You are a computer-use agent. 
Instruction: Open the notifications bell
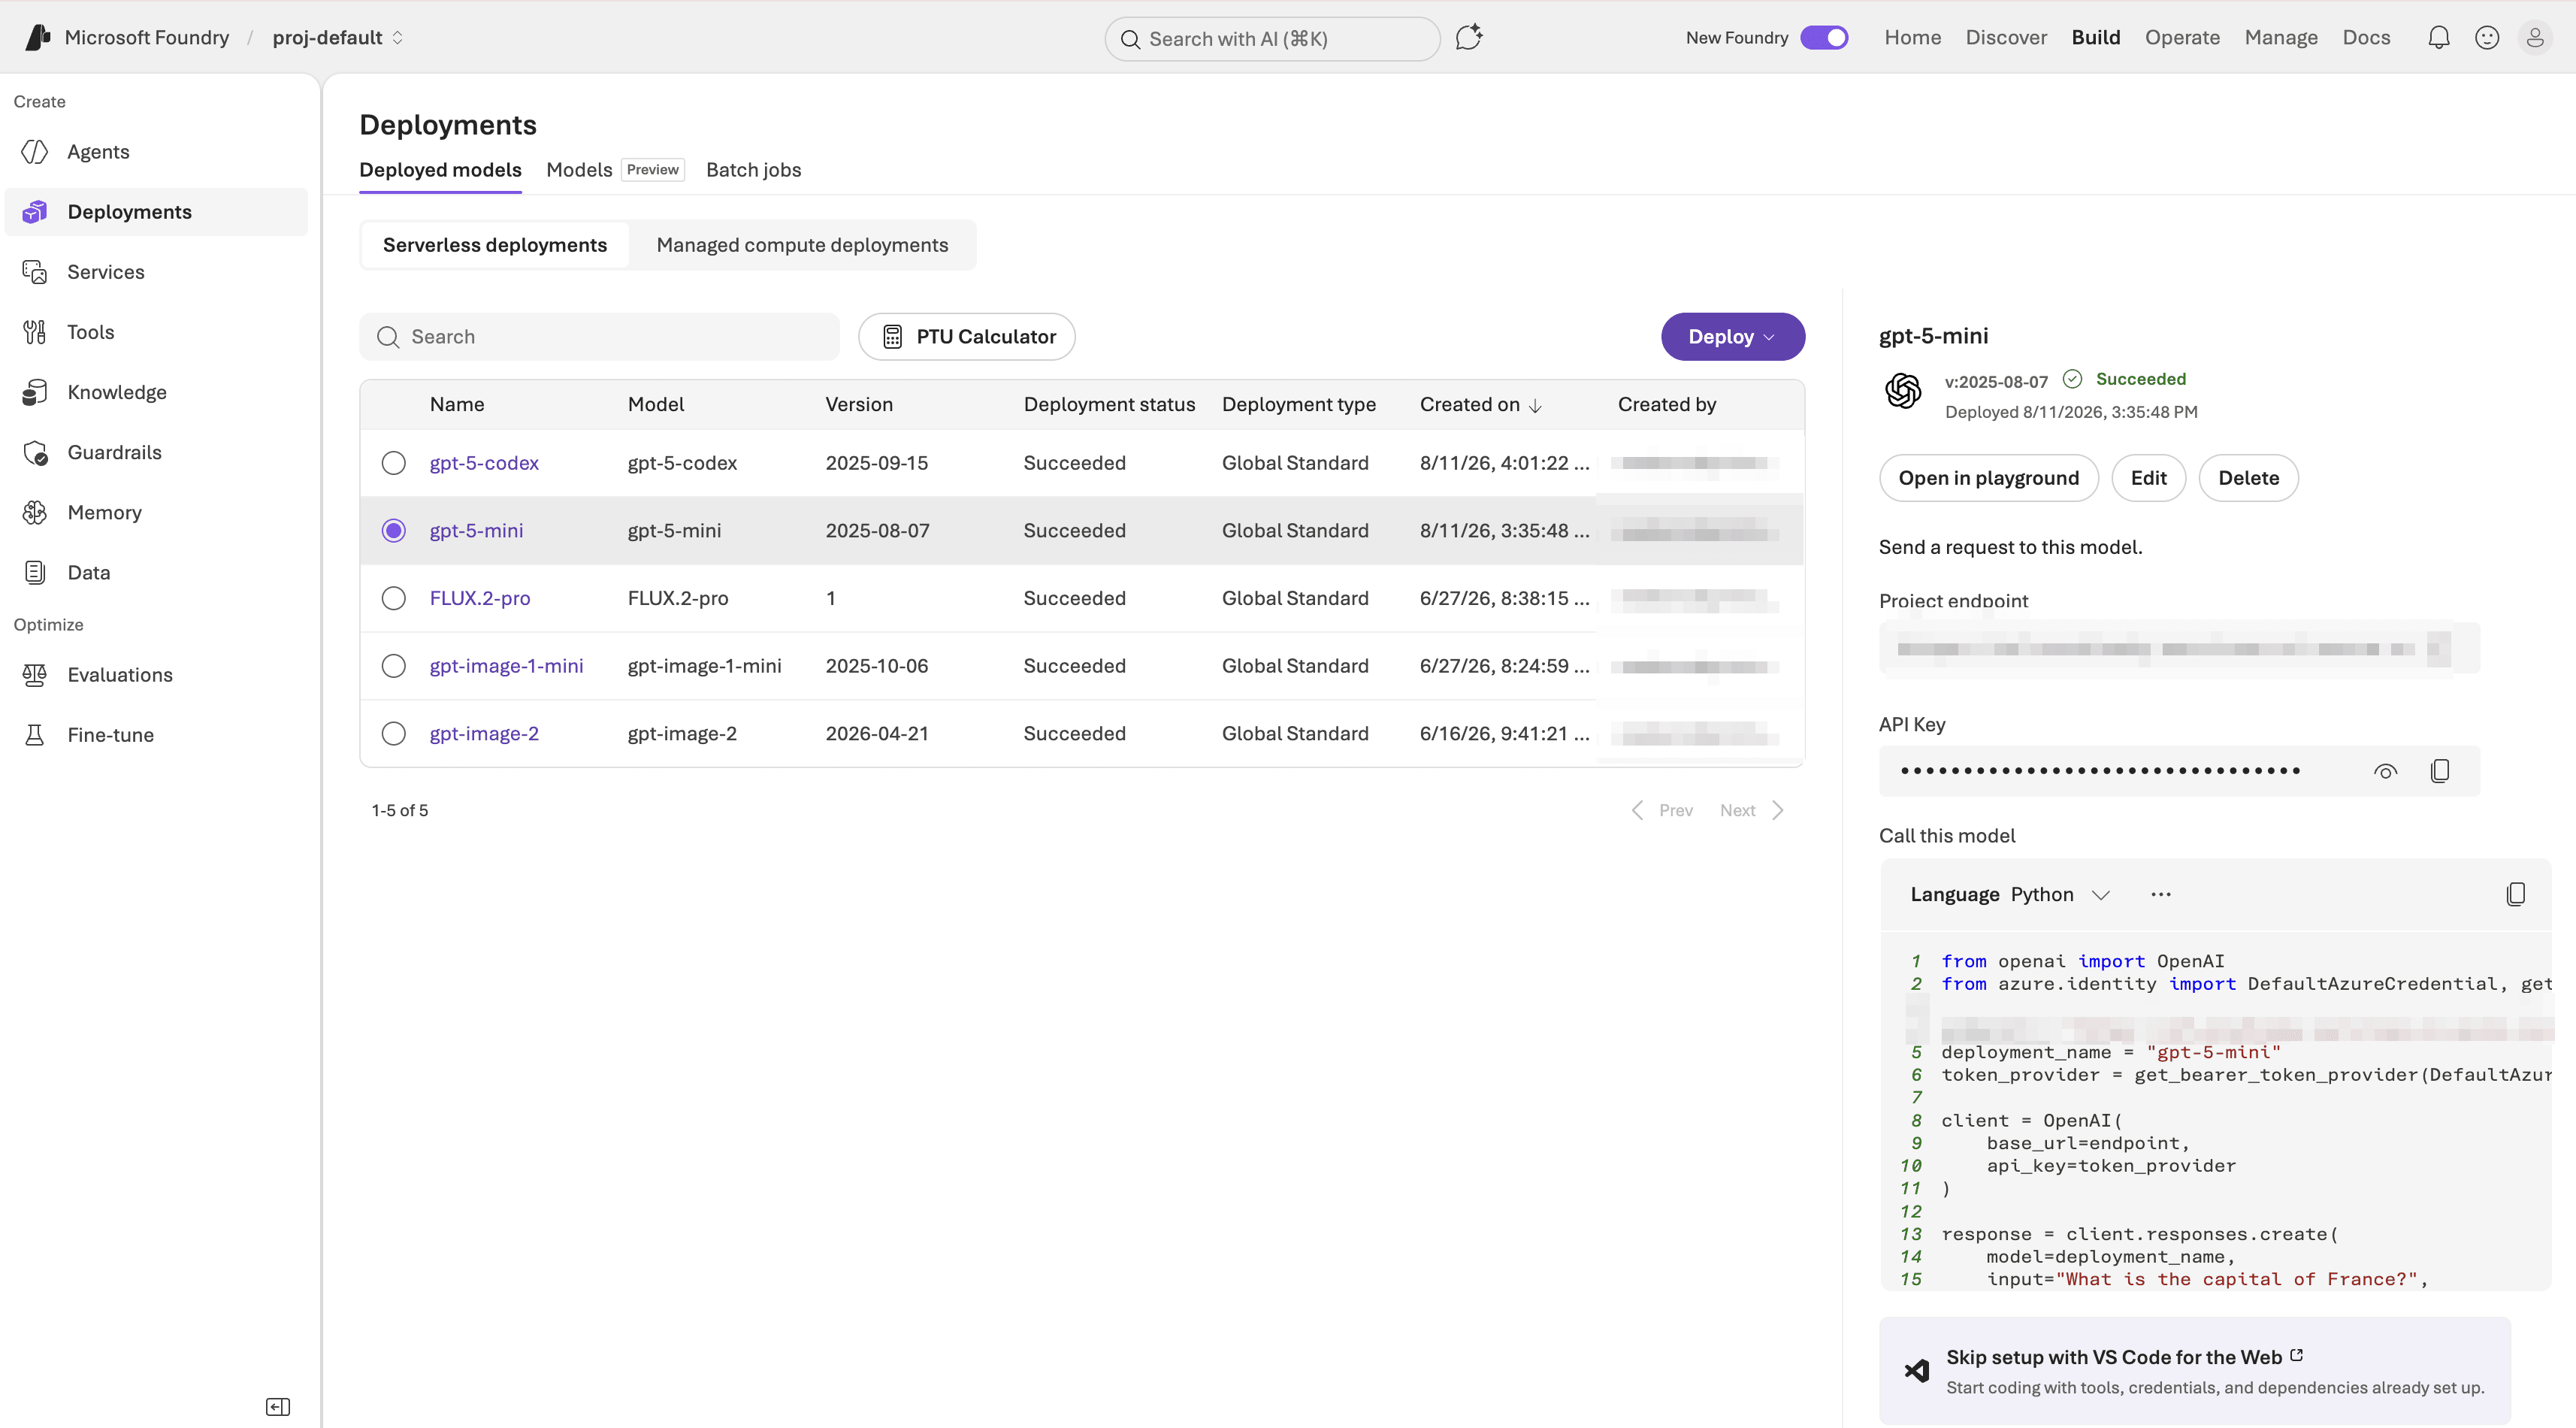point(2439,38)
